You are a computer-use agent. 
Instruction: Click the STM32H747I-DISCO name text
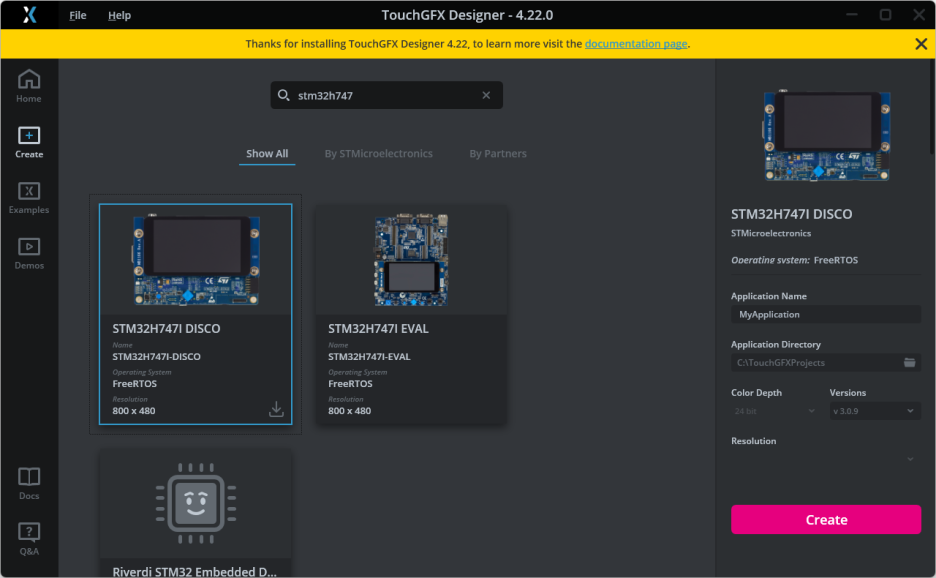click(156, 356)
